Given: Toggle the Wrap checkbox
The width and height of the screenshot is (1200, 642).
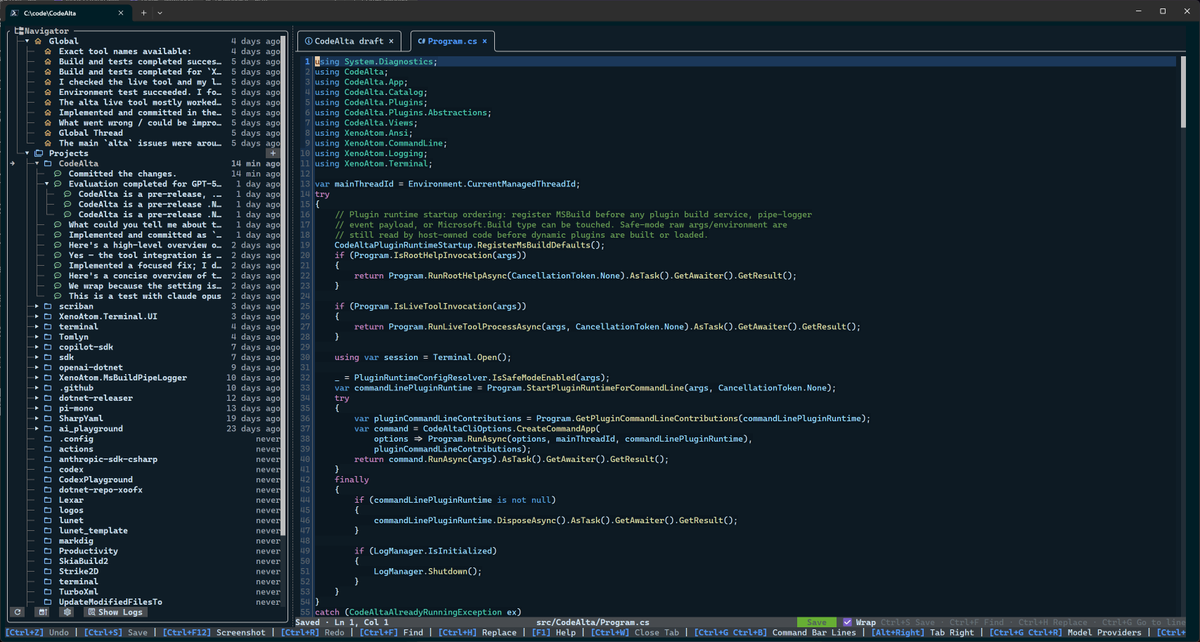Looking at the screenshot, I should coord(848,622).
